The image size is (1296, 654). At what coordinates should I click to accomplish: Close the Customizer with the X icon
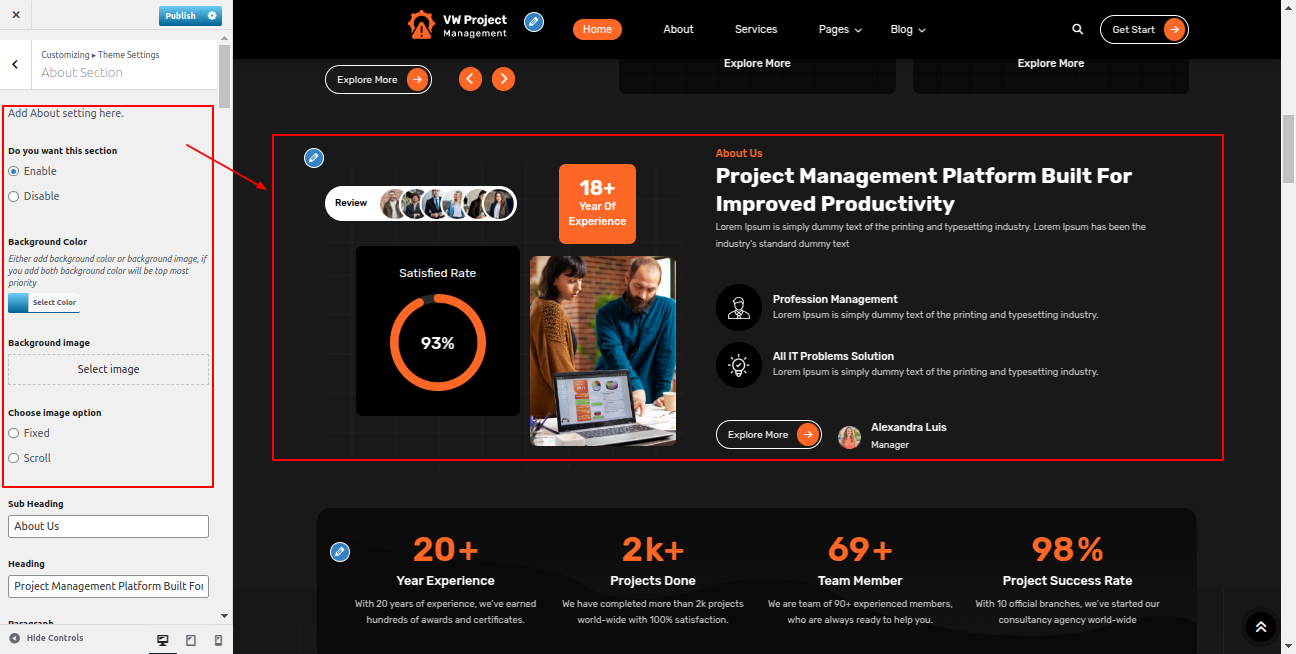[x=16, y=16]
